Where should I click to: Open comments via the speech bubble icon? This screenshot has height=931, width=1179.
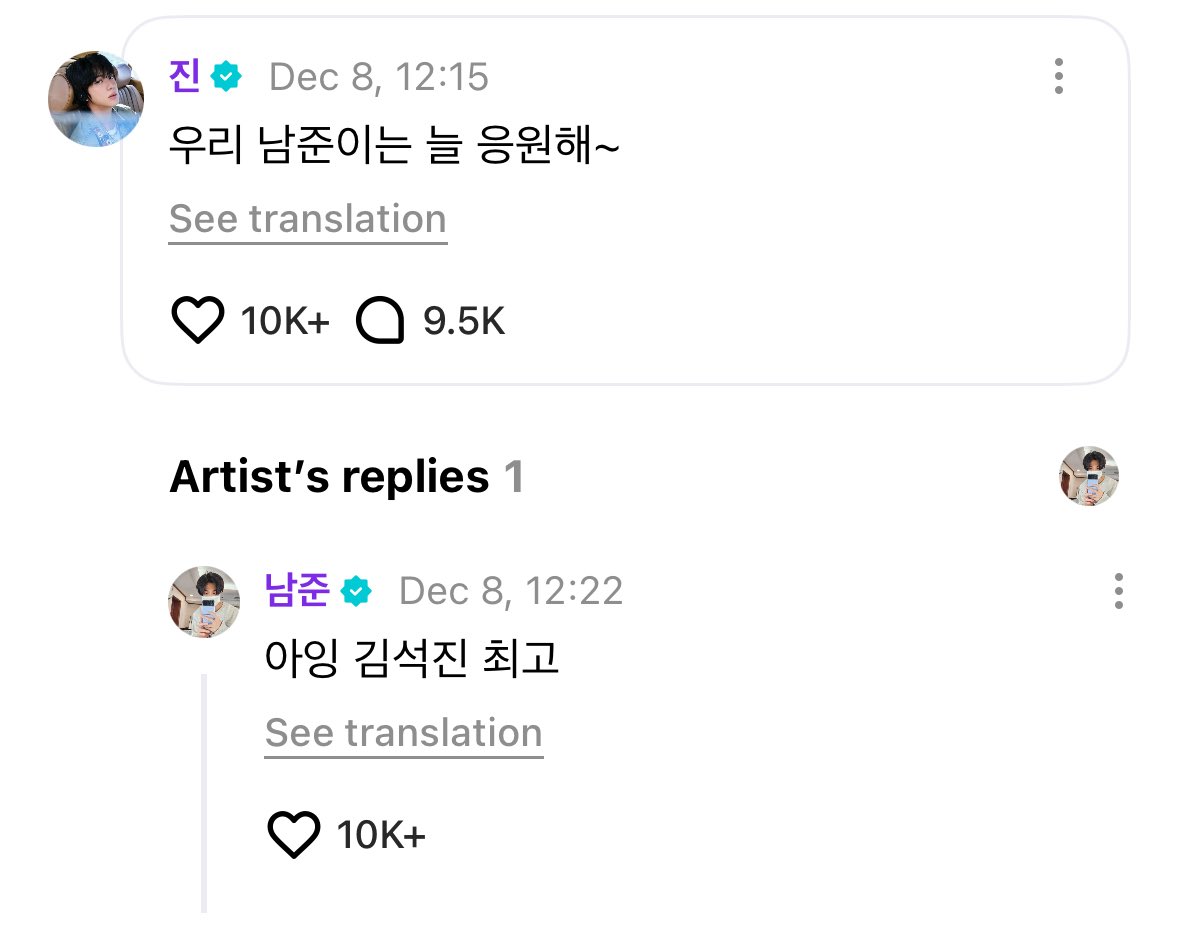pos(380,320)
